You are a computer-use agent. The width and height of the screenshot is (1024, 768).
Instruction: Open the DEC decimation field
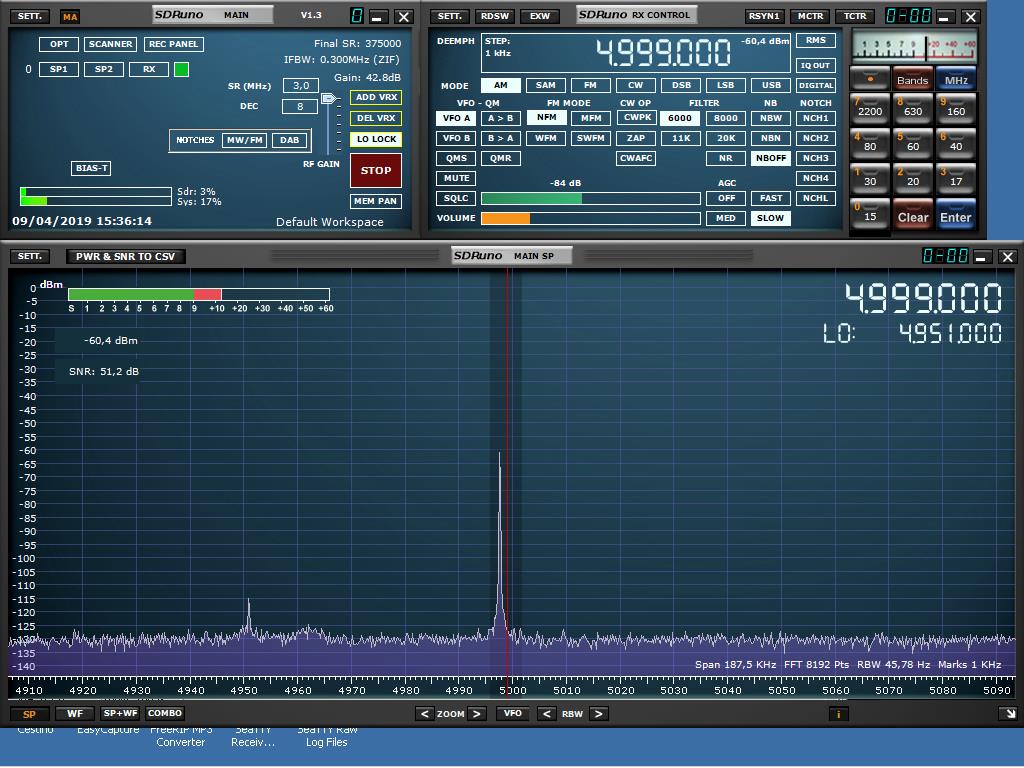coord(300,106)
